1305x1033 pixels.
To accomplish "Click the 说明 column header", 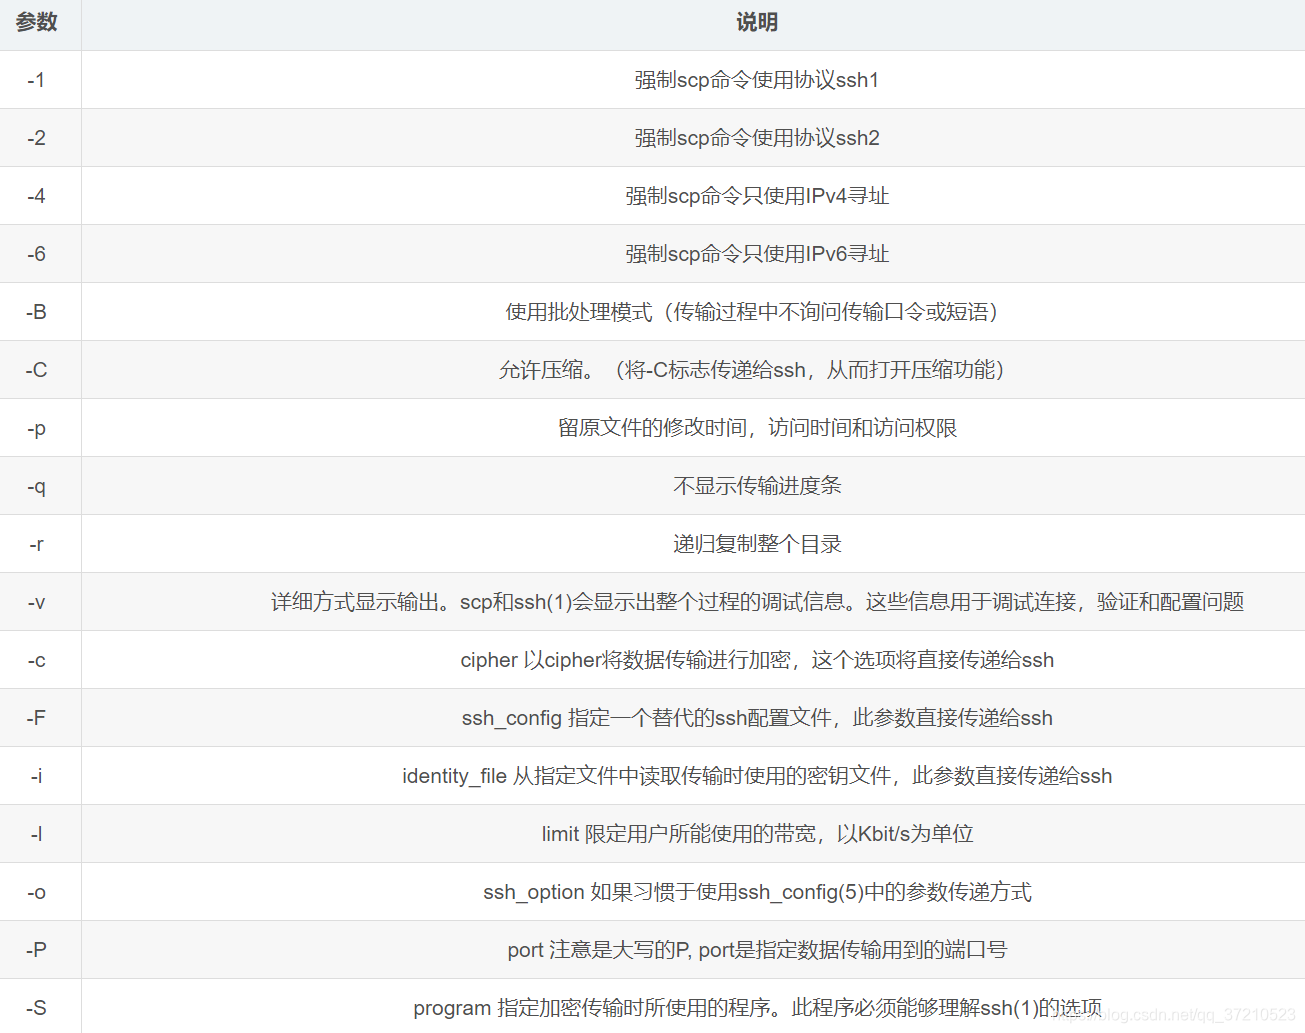I will [x=757, y=22].
